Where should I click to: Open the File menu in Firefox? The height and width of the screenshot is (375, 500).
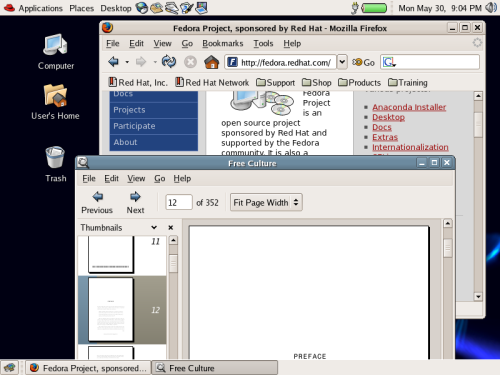113,43
